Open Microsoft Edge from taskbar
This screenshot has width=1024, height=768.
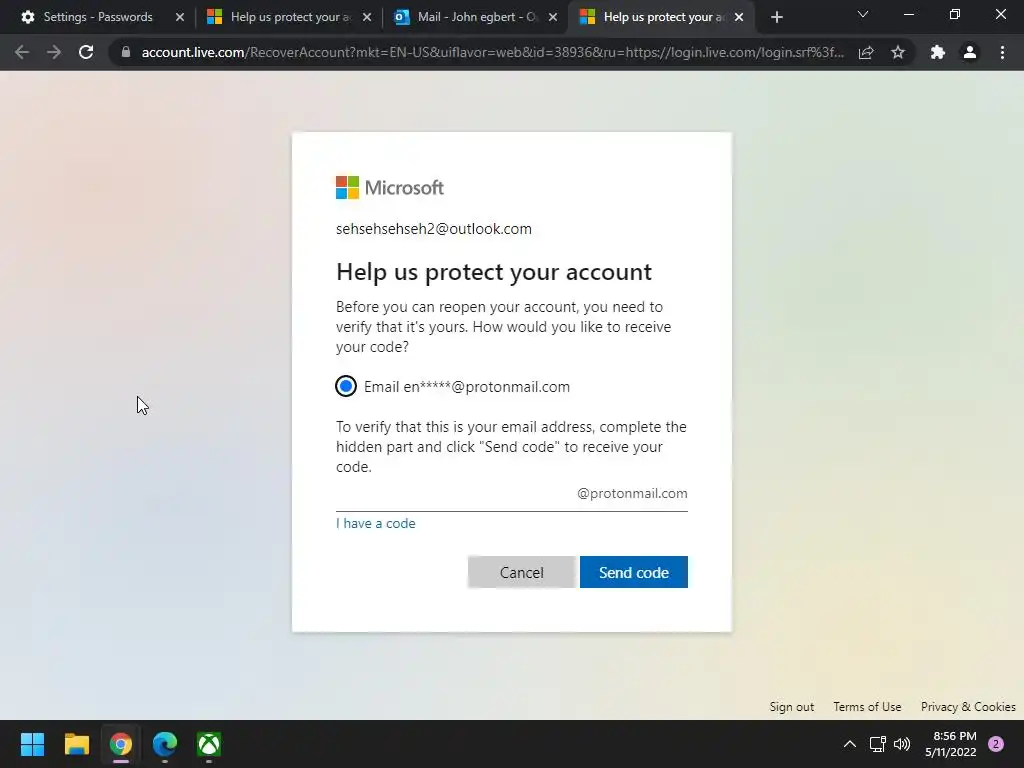pos(165,744)
